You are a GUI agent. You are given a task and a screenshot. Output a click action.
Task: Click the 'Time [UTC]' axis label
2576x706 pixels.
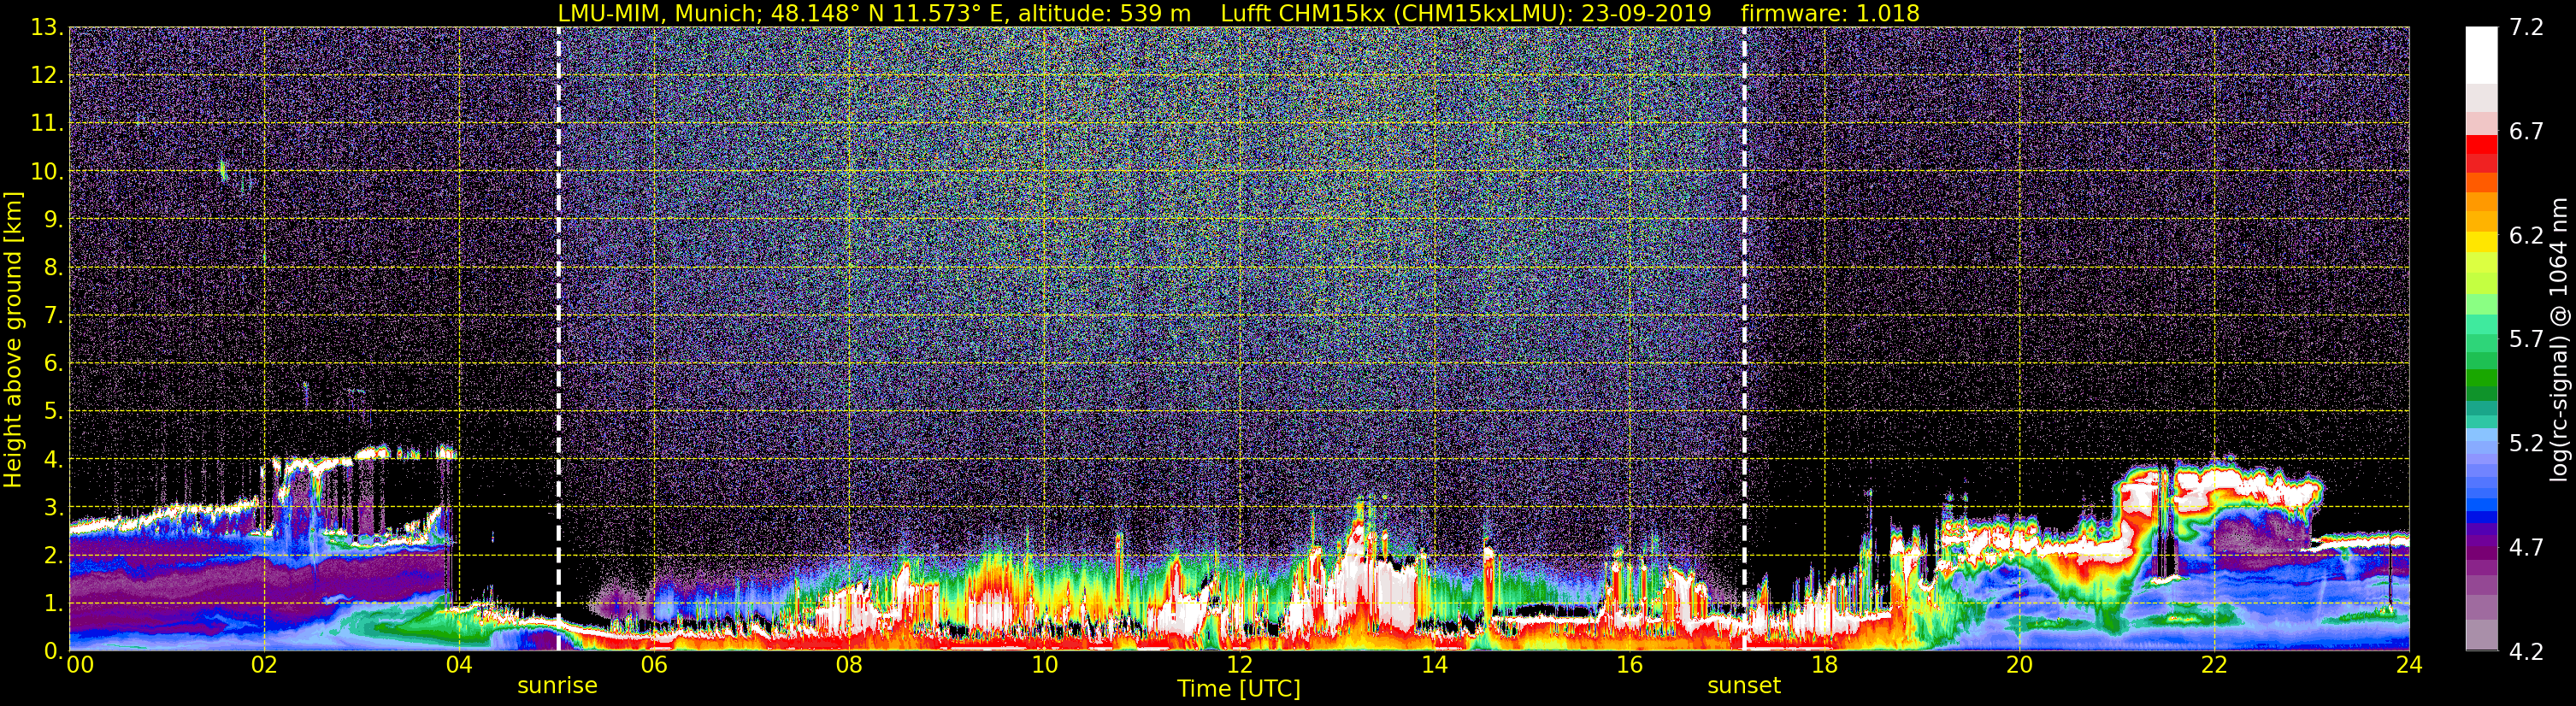point(1239,689)
